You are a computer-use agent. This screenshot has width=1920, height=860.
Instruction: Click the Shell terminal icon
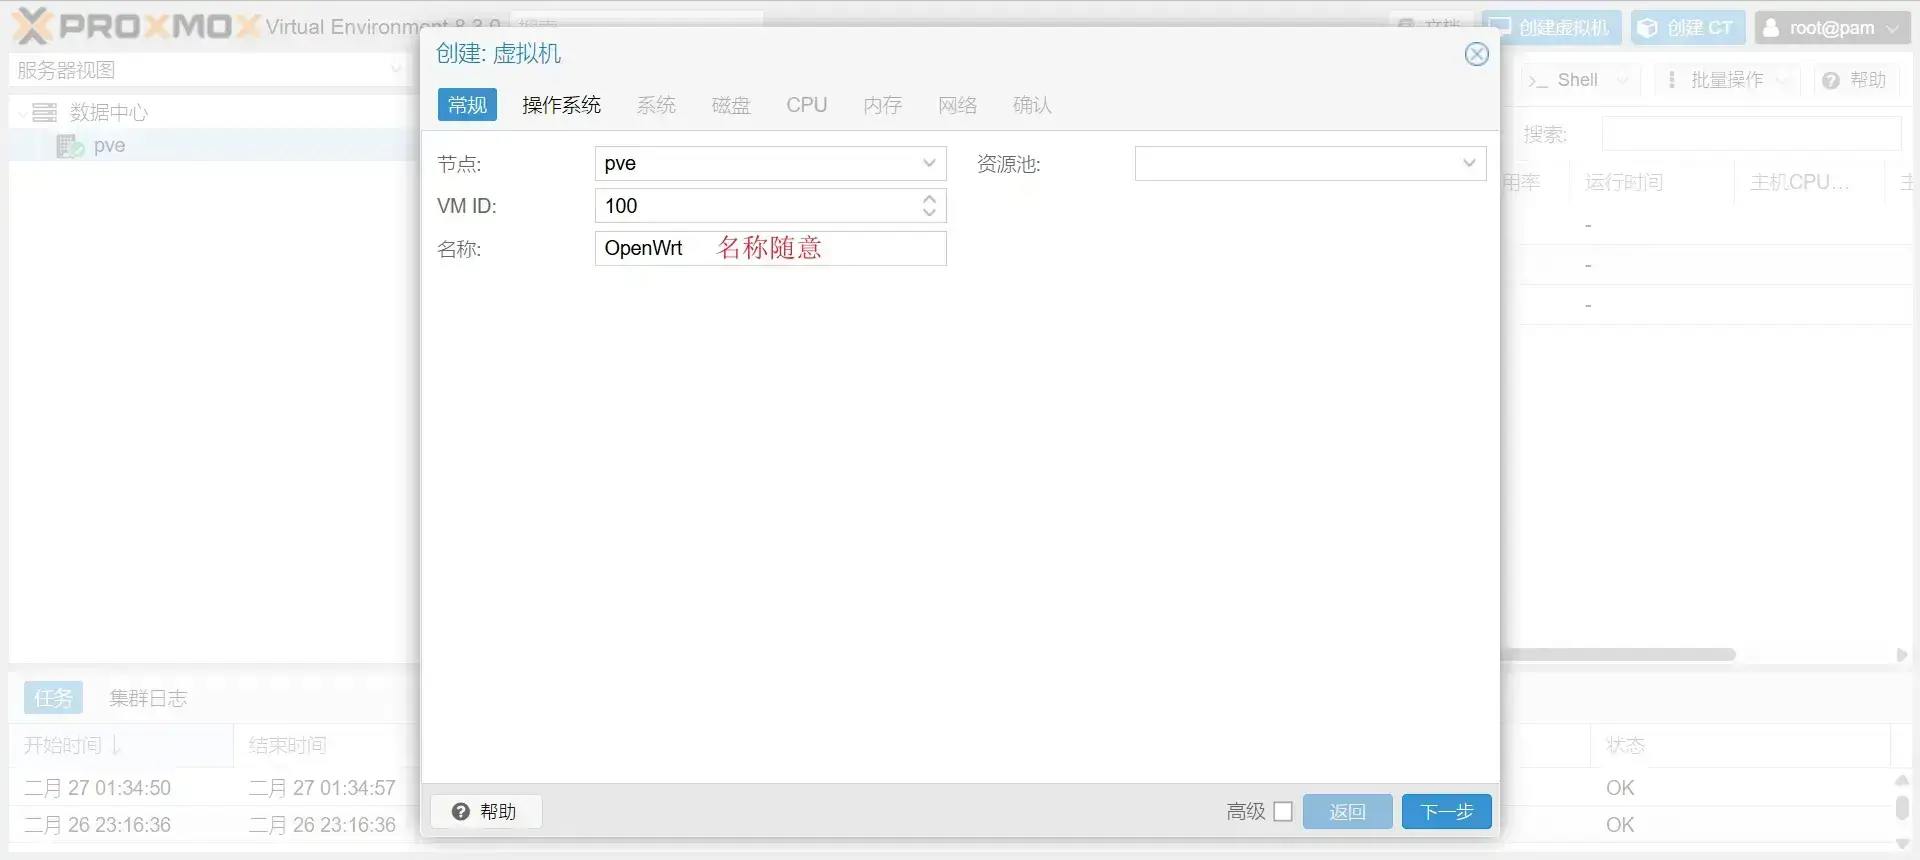1538,81
